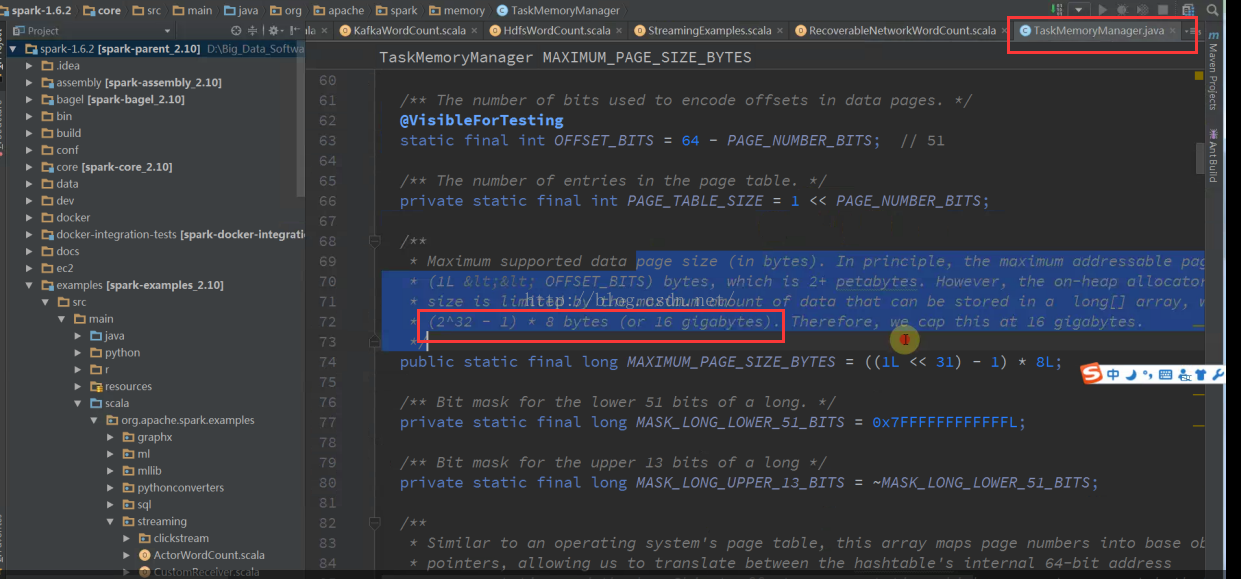Switch to the StreamingExamples.scala tab
Image resolution: width=1241 pixels, height=579 pixels.
point(709,30)
